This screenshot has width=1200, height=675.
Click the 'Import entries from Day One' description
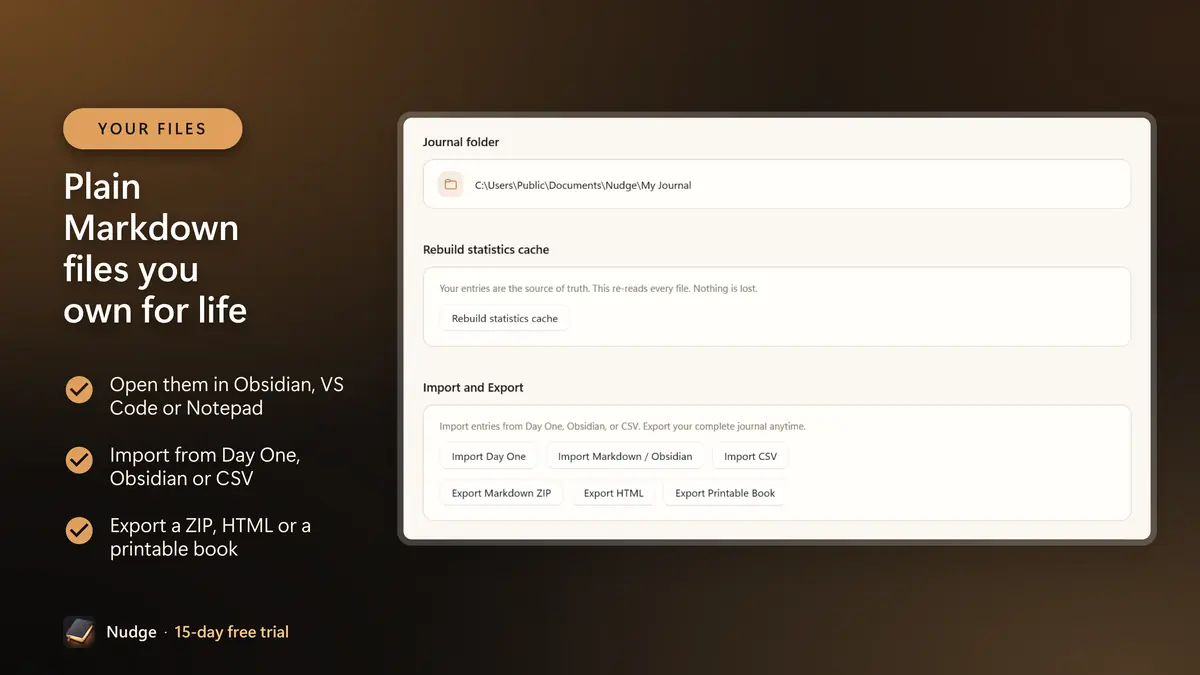[x=622, y=426]
